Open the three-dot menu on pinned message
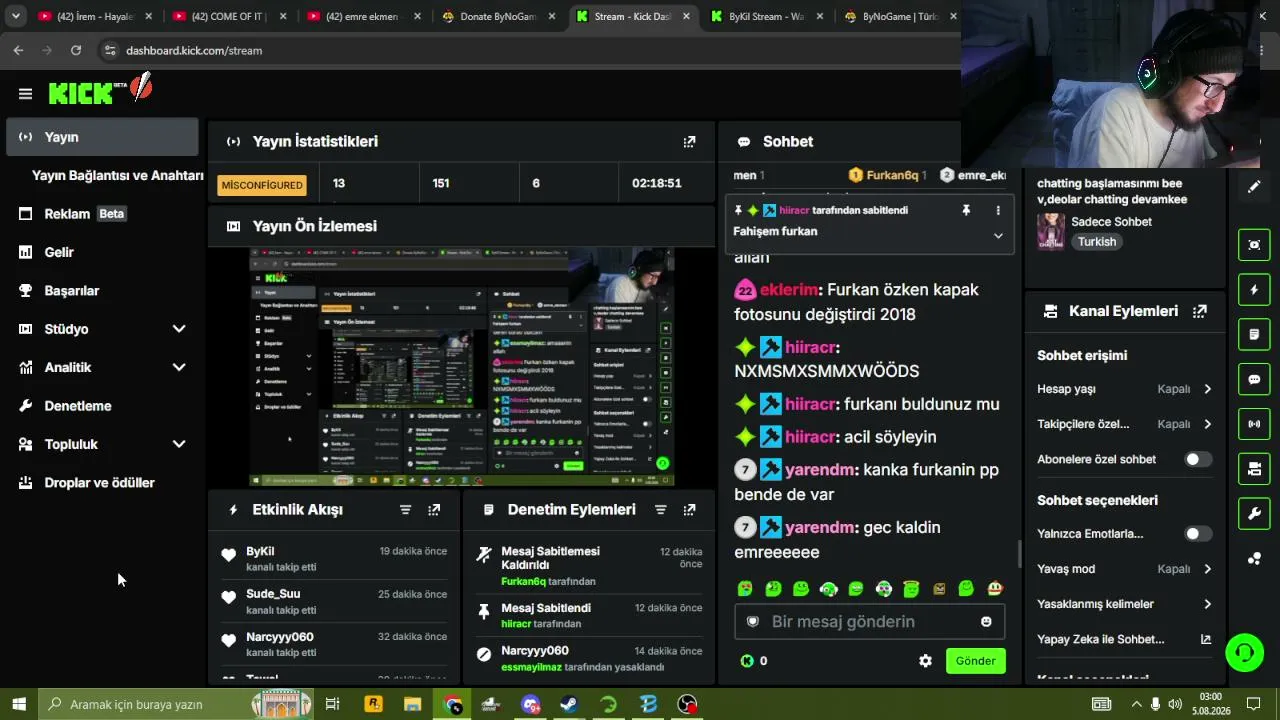The image size is (1280, 720). pyautogui.click(x=997, y=211)
